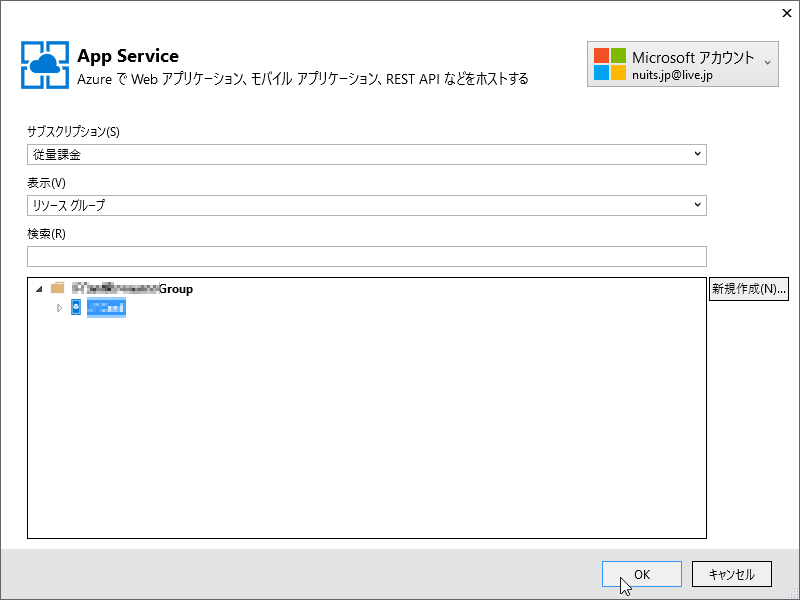
Task: Click the App Service cloud icon
Action: (x=45, y=65)
